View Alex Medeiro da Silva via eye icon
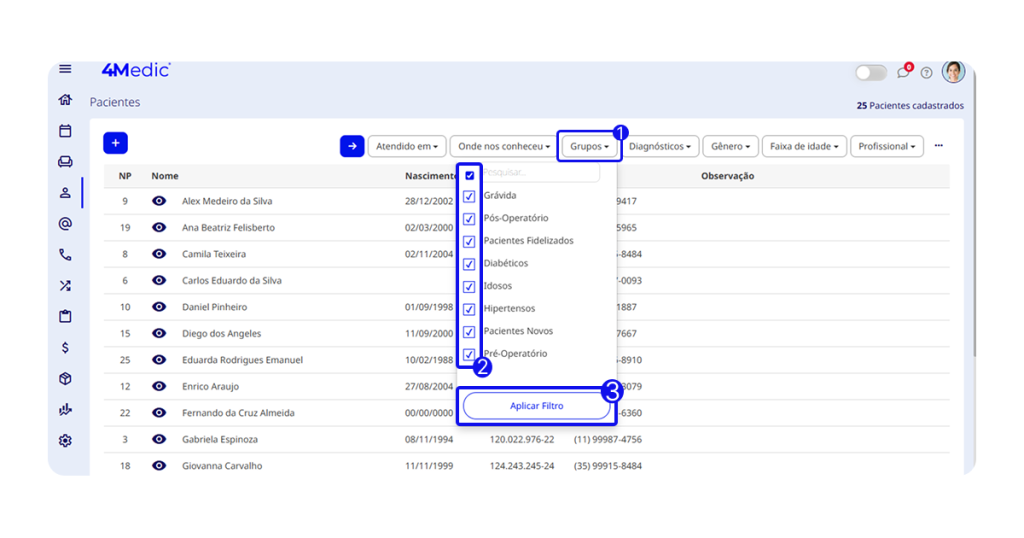This screenshot has height=538, width=1024. pos(159,201)
